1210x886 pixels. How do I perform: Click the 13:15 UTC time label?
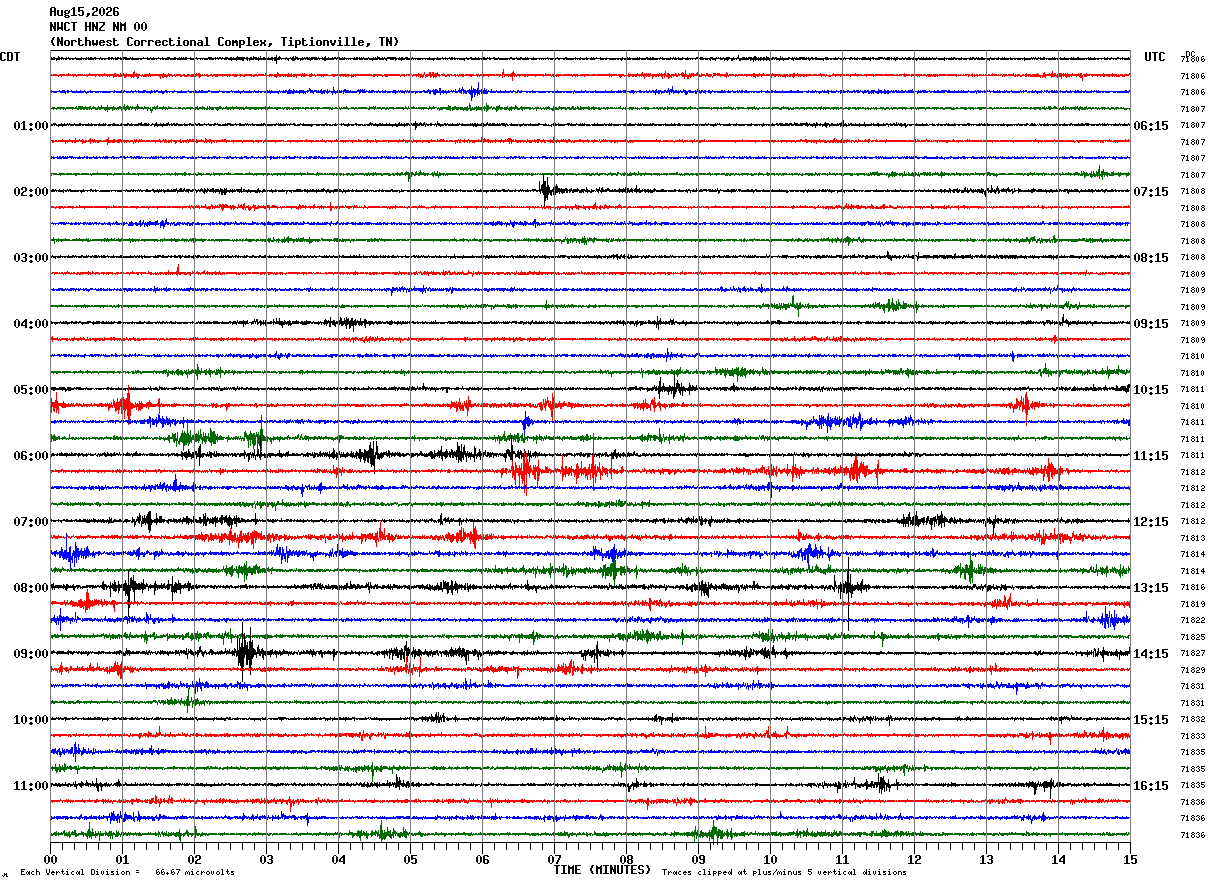(x=1151, y=588)
